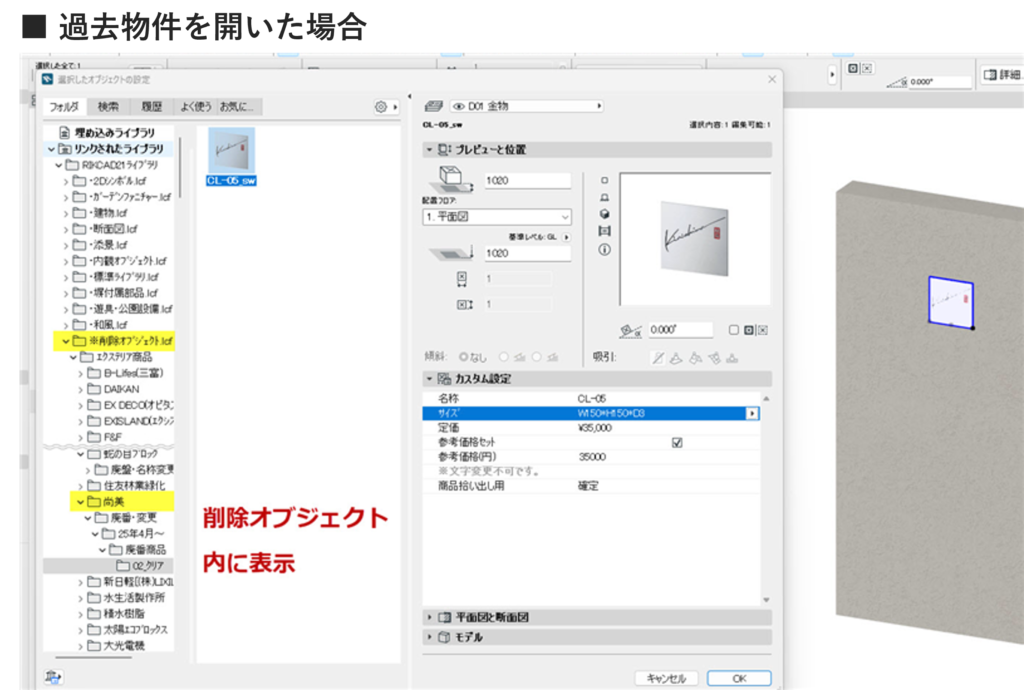
Task: Switch to the お気に... tab
Action: (239, 106)
